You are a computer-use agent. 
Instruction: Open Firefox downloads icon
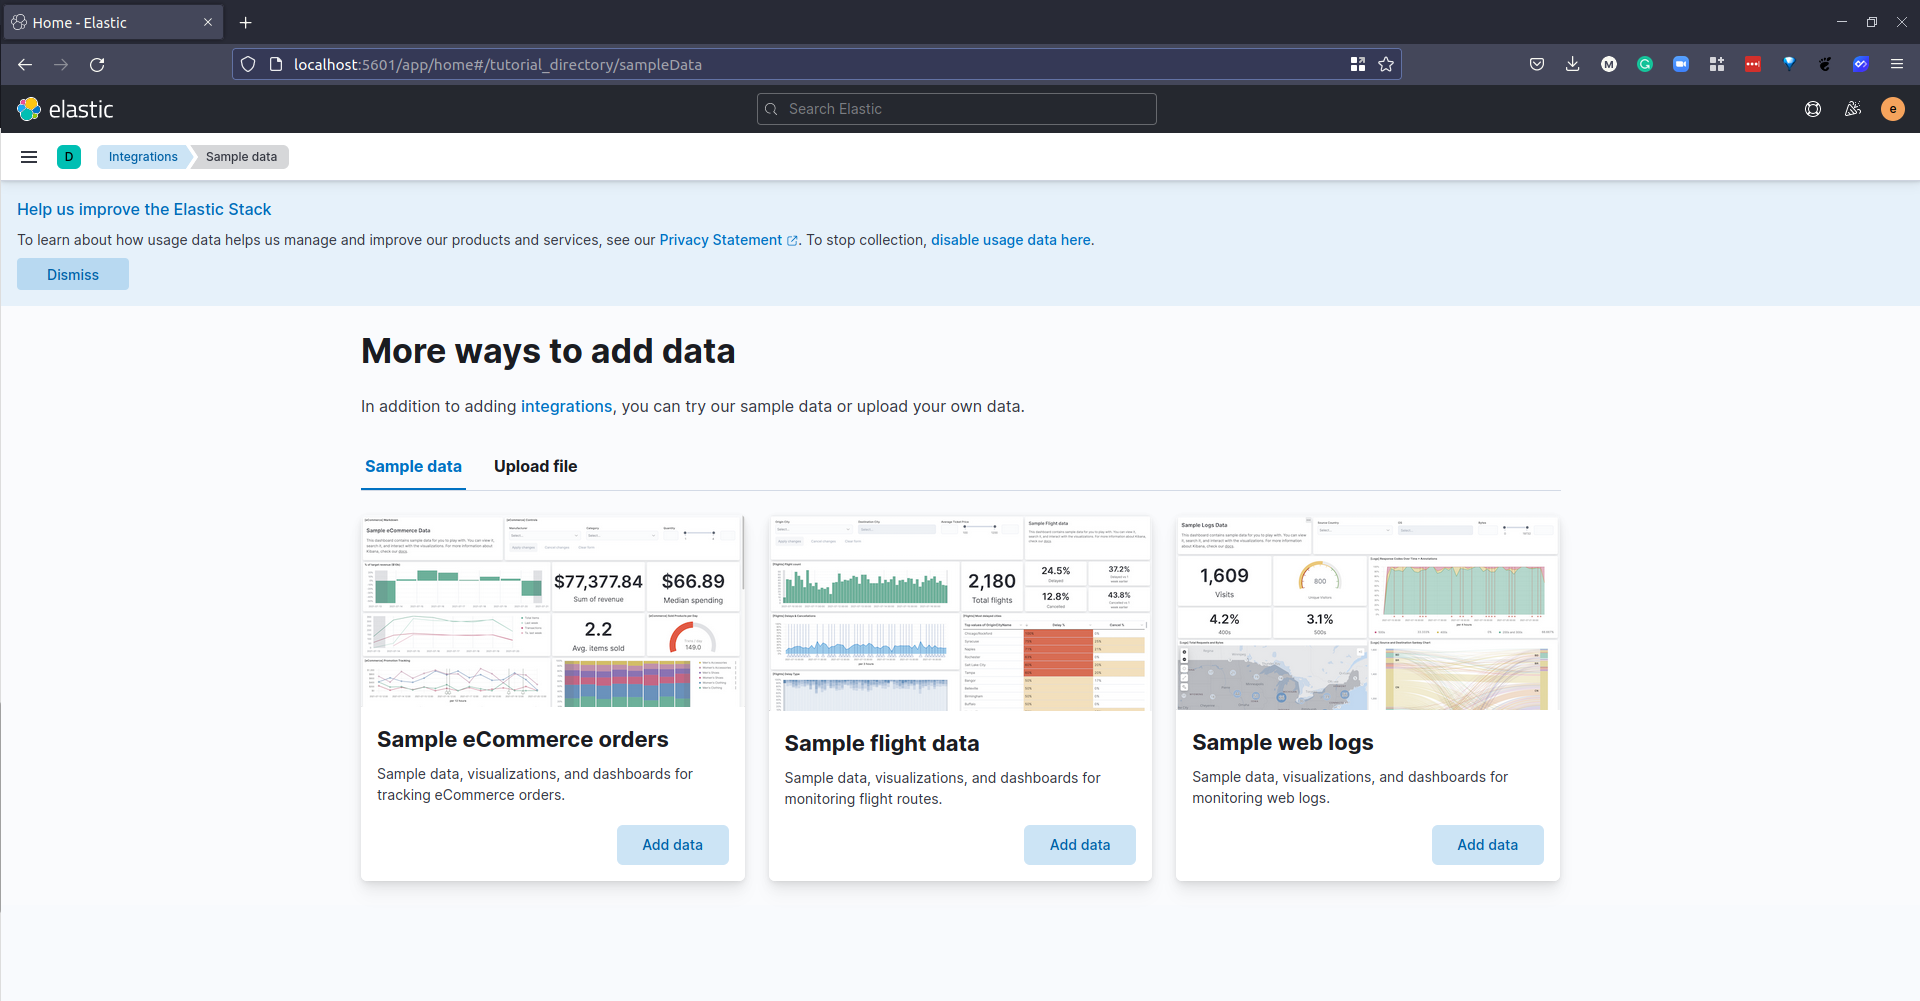tap(1572, 64)
